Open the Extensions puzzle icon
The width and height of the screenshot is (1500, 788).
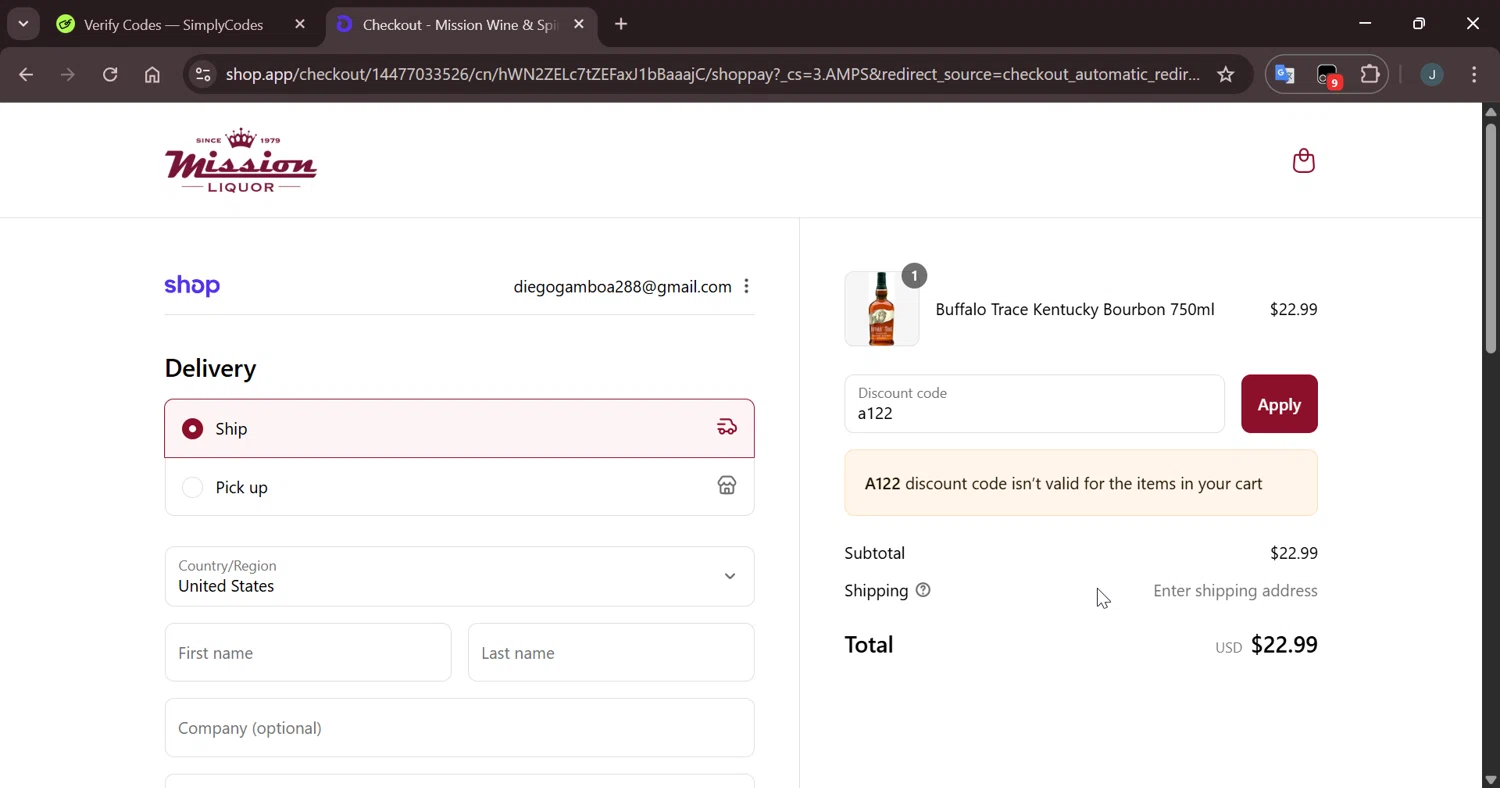click(x=1370, y=75)
